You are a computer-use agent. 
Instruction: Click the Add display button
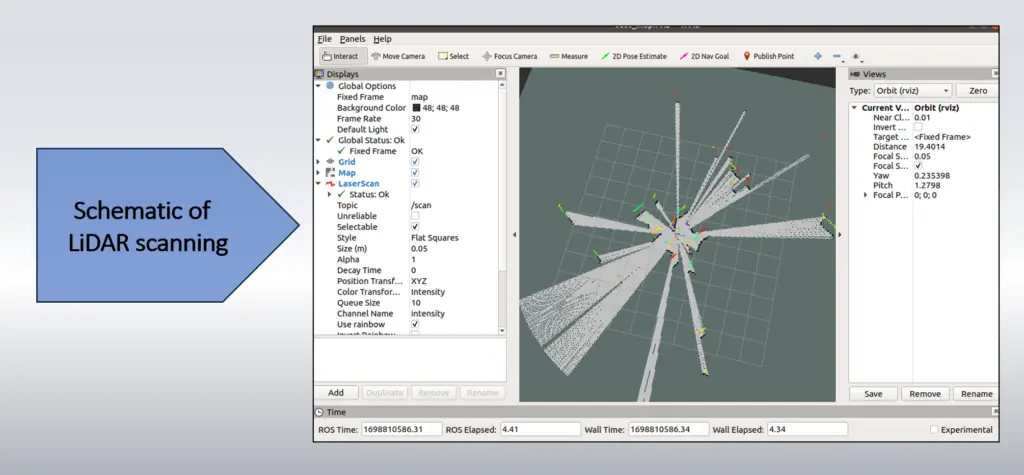coord(336,393)
